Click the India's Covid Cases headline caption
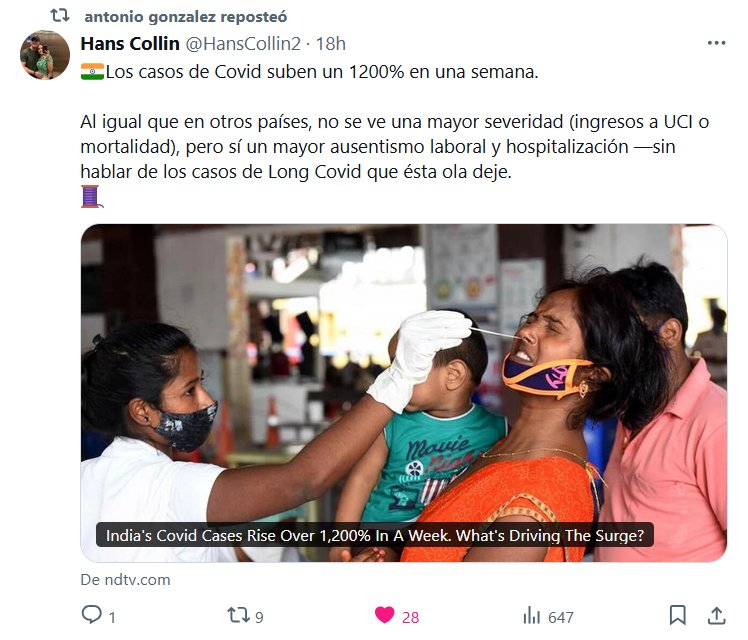This screenshot has height=640, width=748. [374, 536]
